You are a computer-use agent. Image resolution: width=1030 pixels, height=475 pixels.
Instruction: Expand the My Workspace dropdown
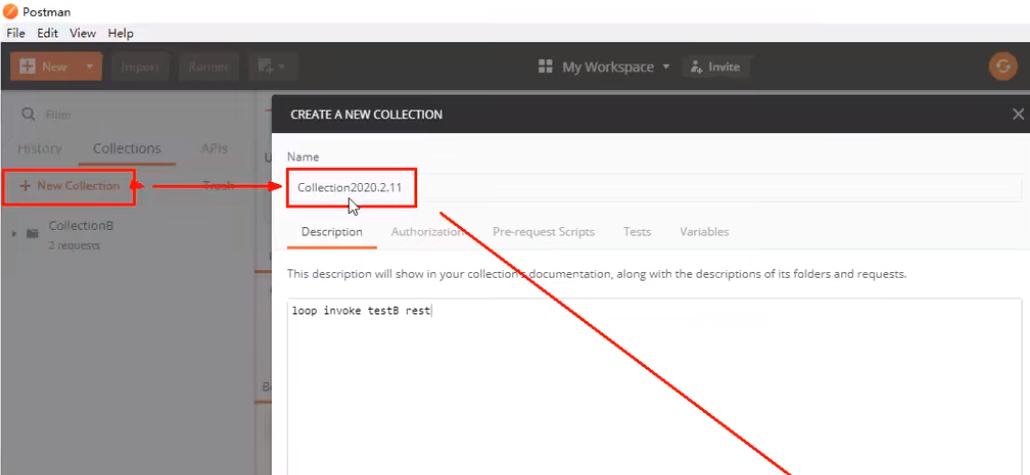click(x=666, y=67)
